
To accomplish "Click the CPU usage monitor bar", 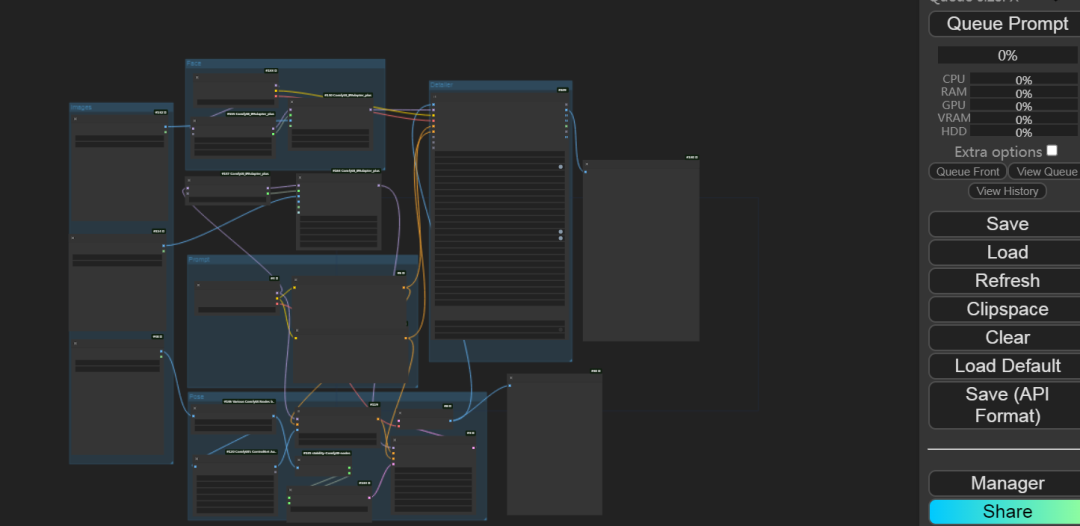I will (1023, 79).
